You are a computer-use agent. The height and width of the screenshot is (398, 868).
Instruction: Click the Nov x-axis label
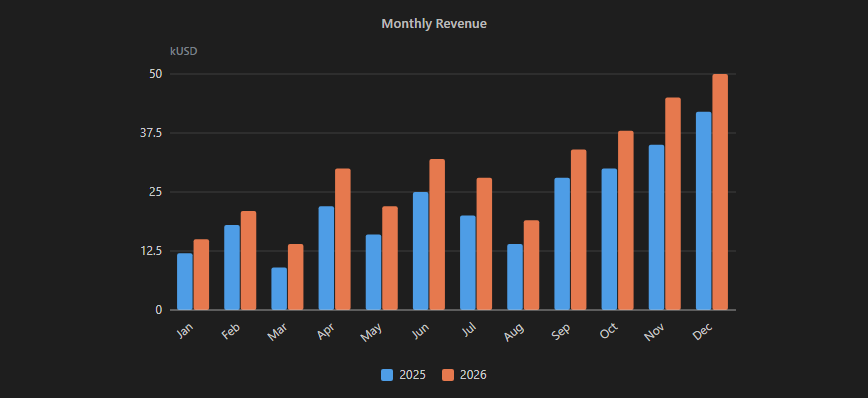655,332
